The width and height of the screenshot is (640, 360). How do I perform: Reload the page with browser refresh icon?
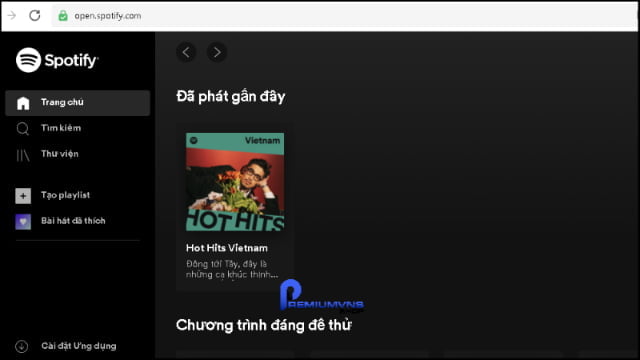(x=35, y=16)
